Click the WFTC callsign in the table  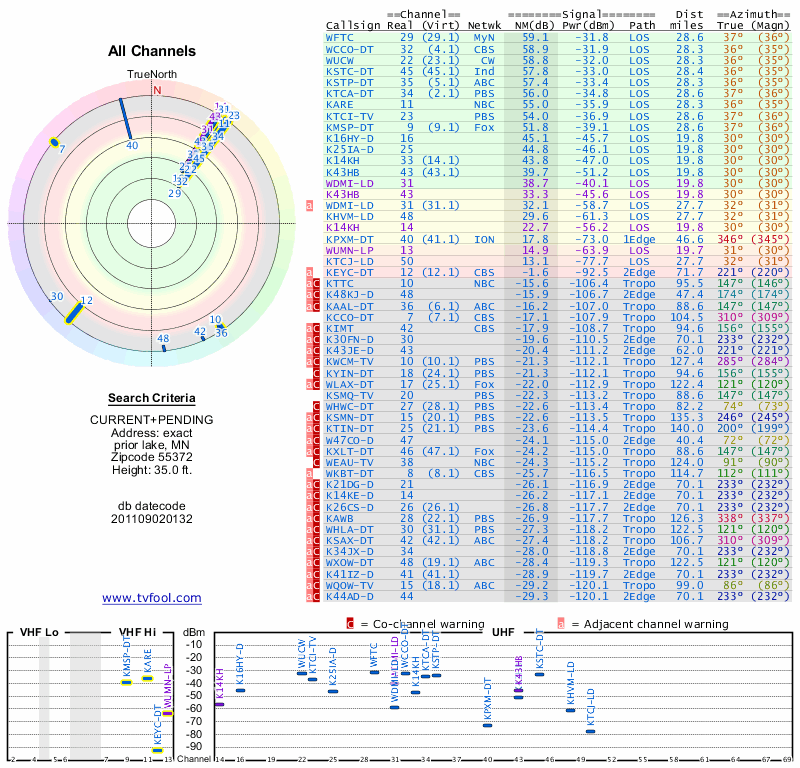(340, 38)
